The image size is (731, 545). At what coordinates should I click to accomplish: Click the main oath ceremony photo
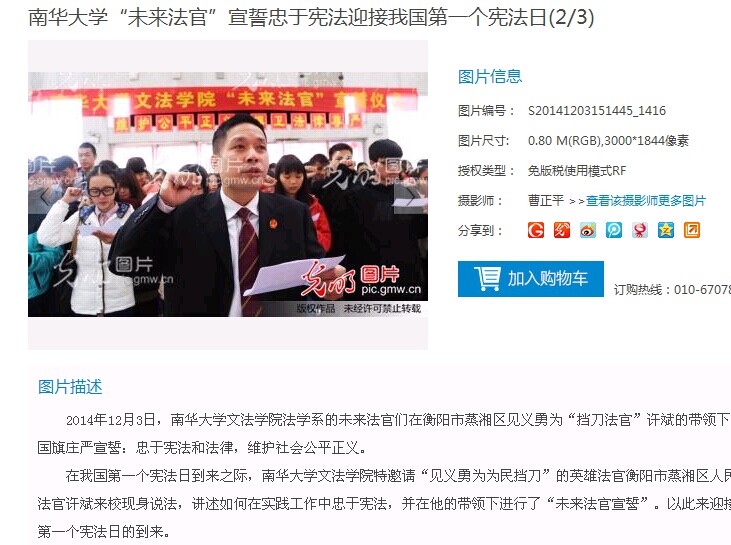(228, 194)
